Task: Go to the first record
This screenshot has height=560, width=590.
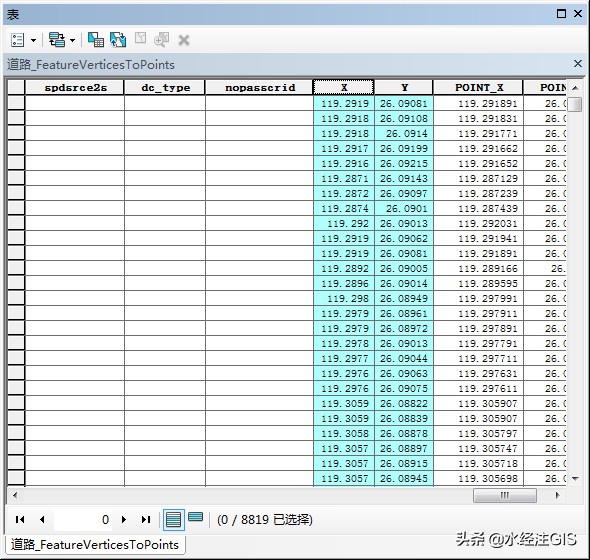Action: click(20, 519)
